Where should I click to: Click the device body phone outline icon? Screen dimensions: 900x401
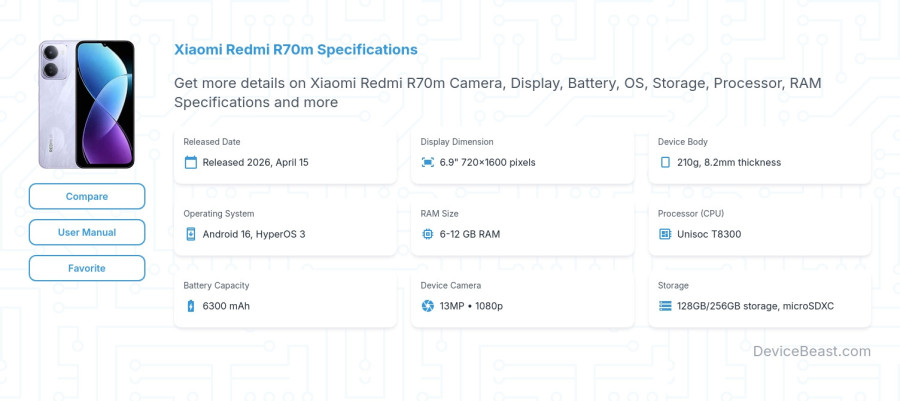click(665, 162)
